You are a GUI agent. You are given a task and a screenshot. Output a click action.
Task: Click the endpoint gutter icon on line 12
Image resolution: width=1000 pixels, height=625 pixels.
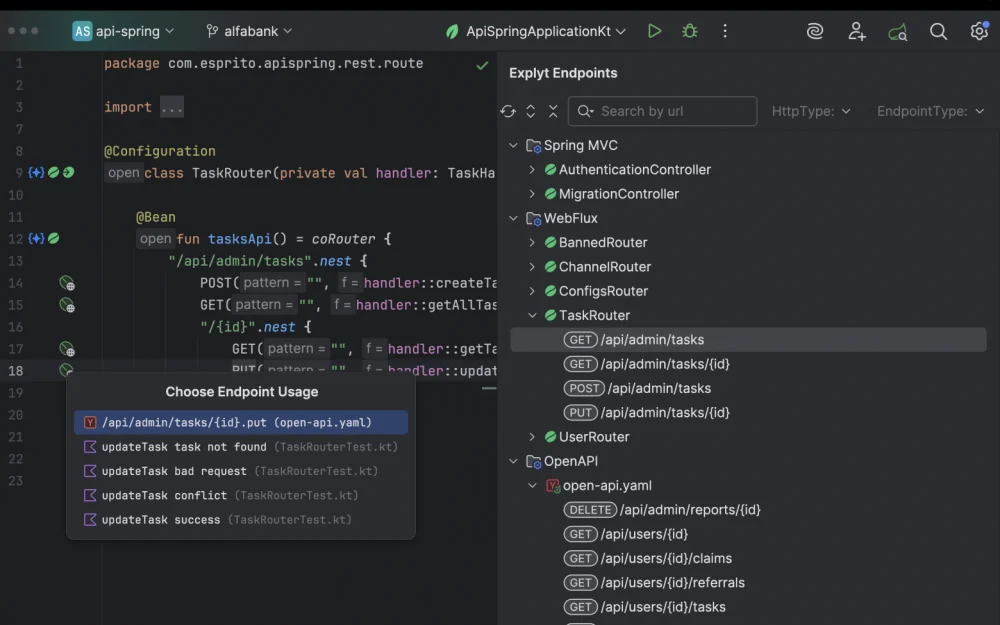click(x=52, y=238)
